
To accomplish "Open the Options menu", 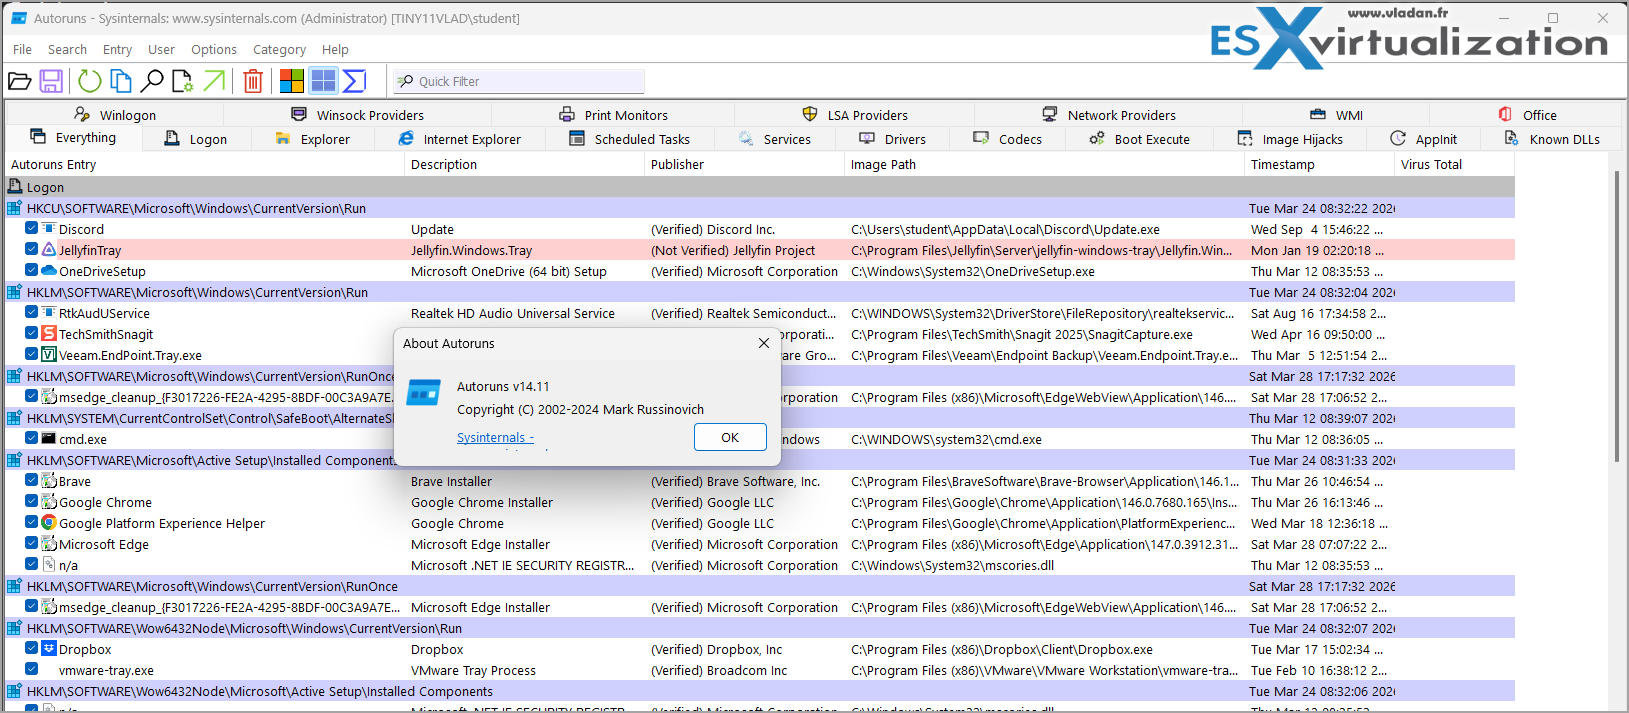I will click(214, 49).
